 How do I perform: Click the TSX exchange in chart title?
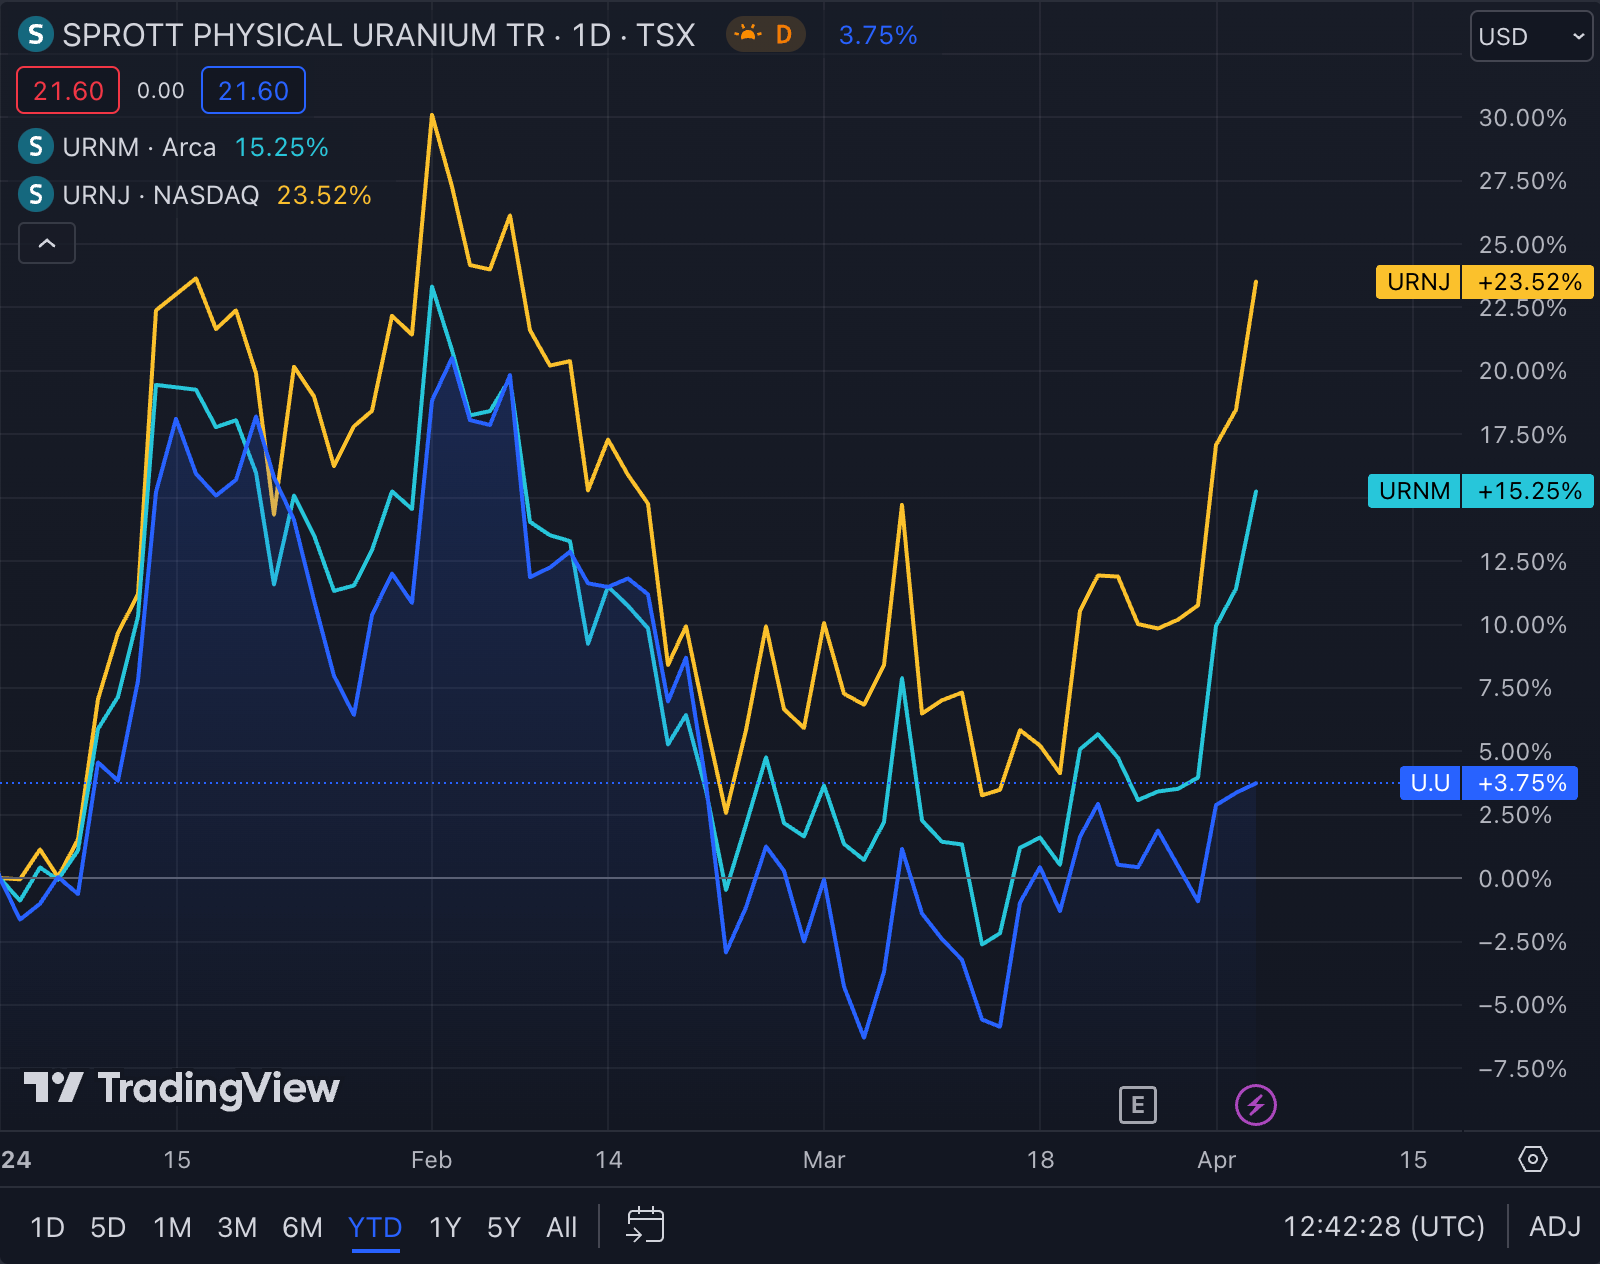coord(665,35)
